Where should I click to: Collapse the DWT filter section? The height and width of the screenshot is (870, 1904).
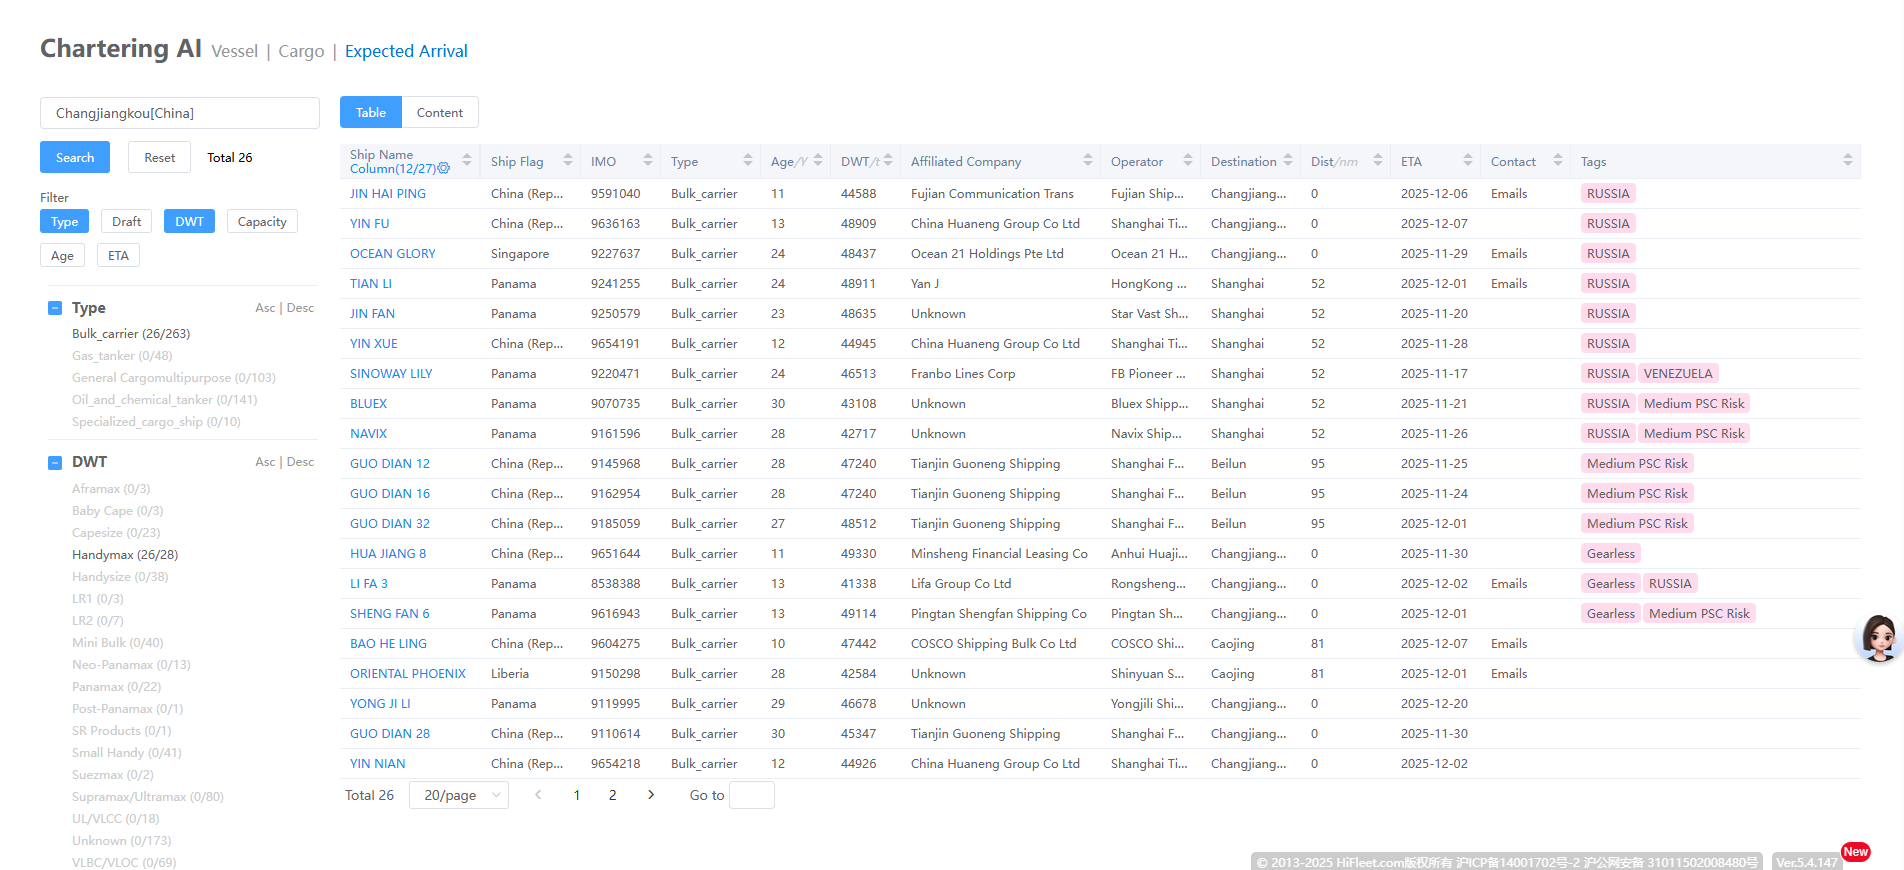pyautogui.click(x=55, y=462)
